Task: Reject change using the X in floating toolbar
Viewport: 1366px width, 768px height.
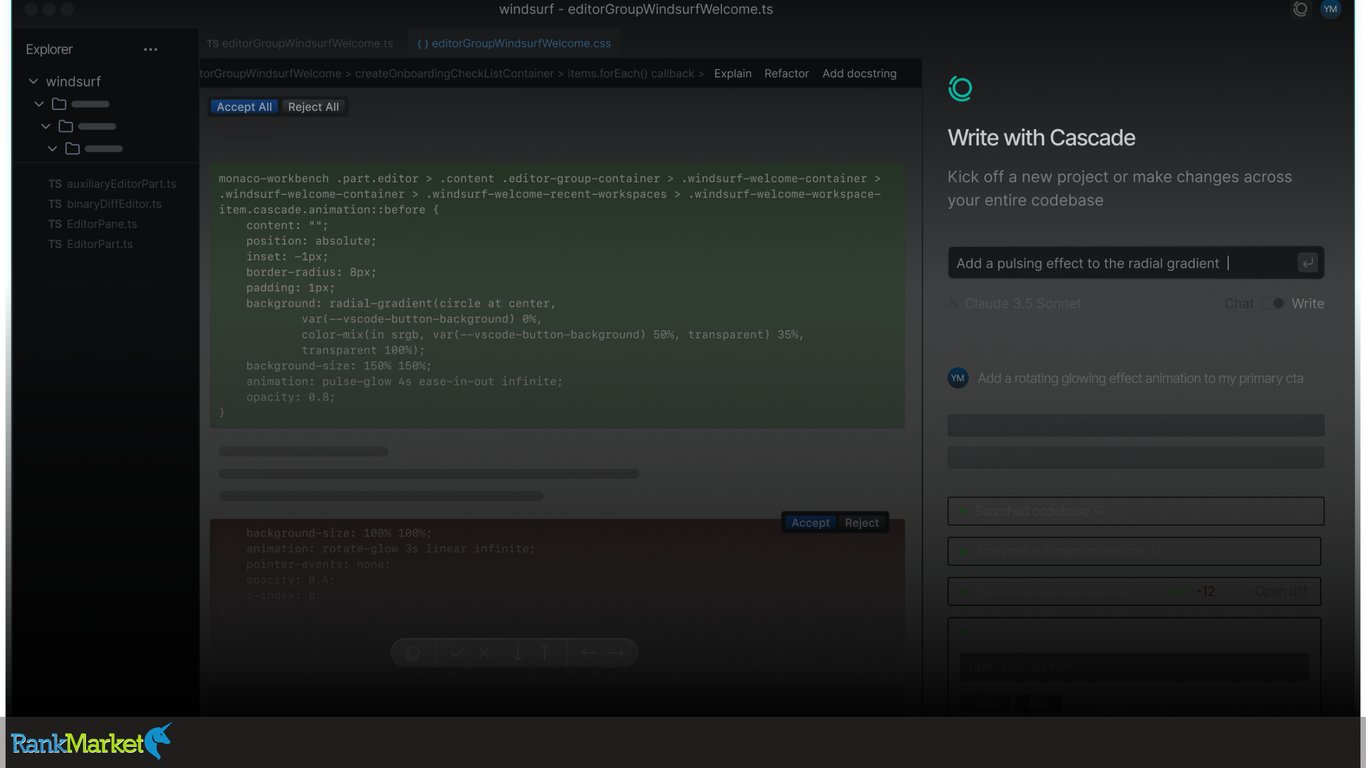Action: point(484,653)
